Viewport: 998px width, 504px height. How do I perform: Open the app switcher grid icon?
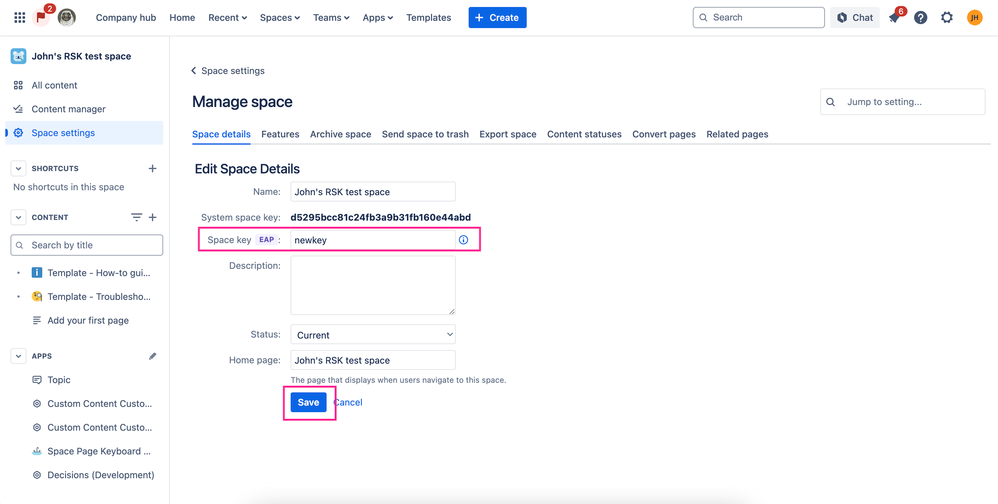(x=20, y=18)
